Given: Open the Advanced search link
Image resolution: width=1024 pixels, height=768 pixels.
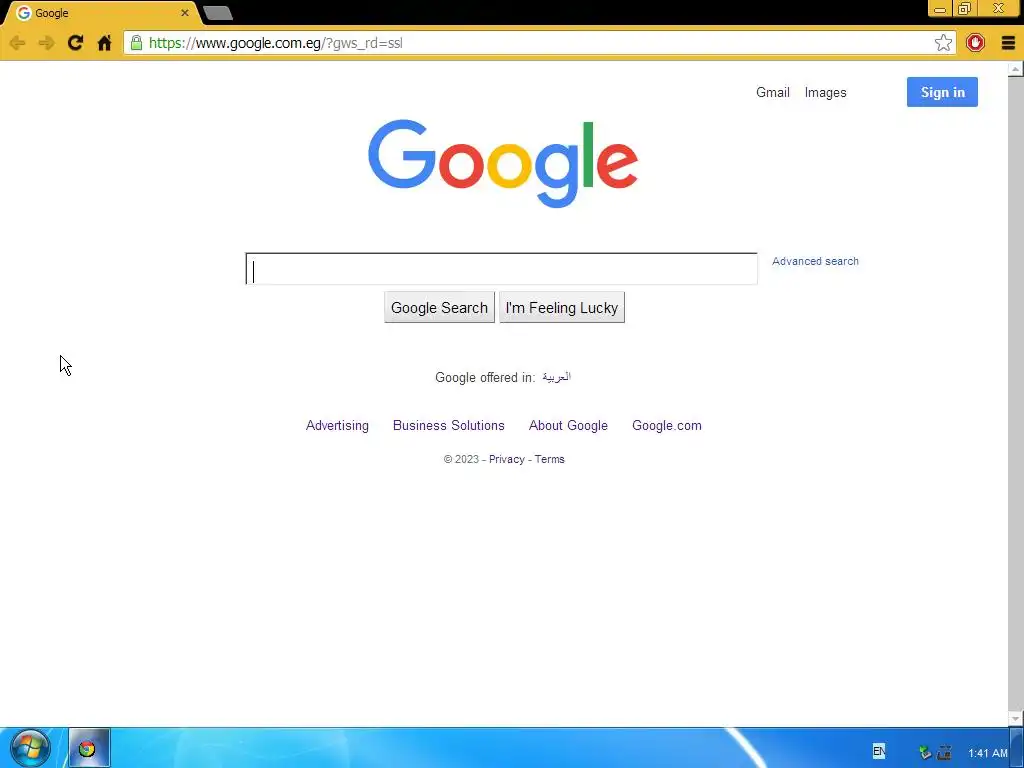Looking at the screenshot, I should point(815,261).
